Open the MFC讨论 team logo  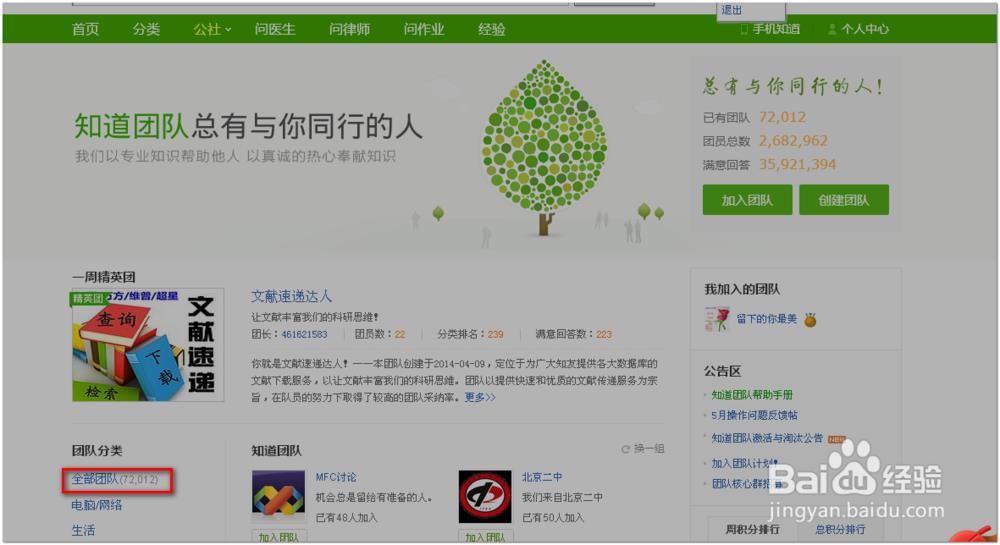(x=278, y=497)
